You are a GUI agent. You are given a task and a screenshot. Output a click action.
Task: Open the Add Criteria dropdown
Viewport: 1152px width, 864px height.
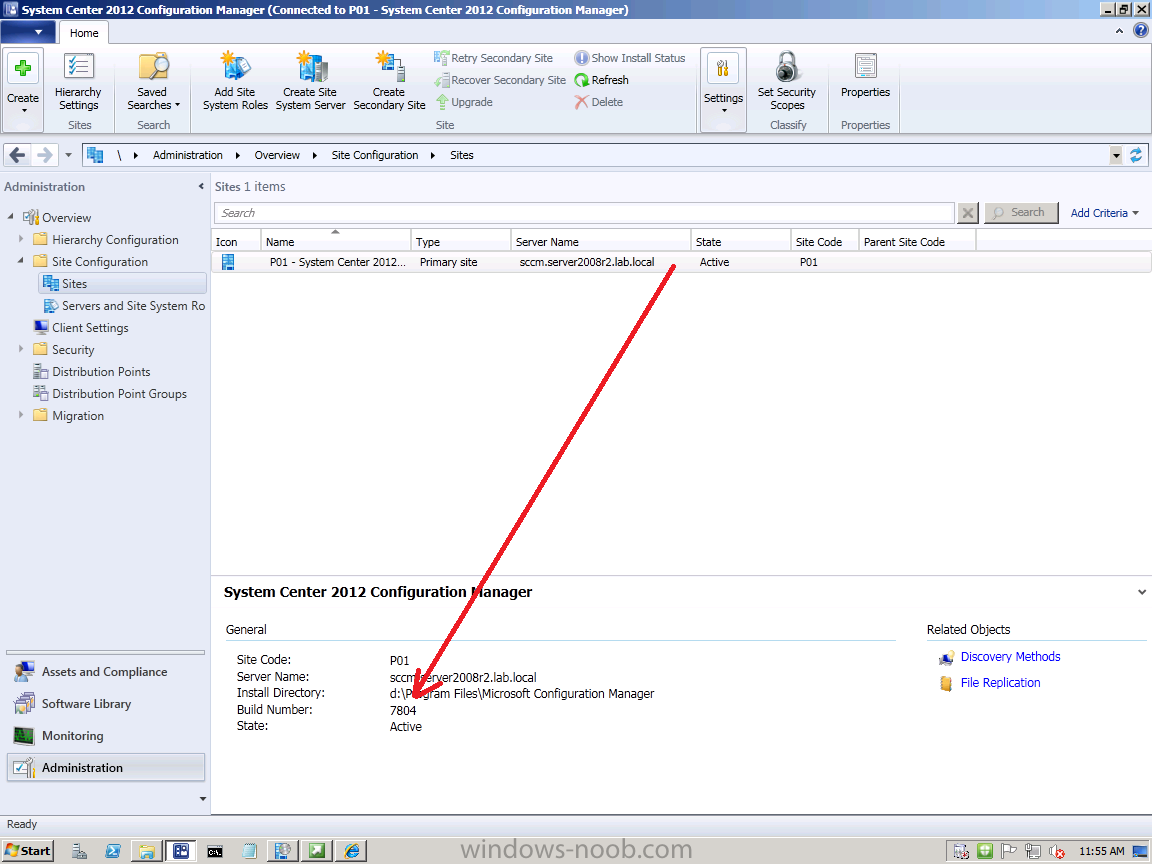pos(1104,213)
